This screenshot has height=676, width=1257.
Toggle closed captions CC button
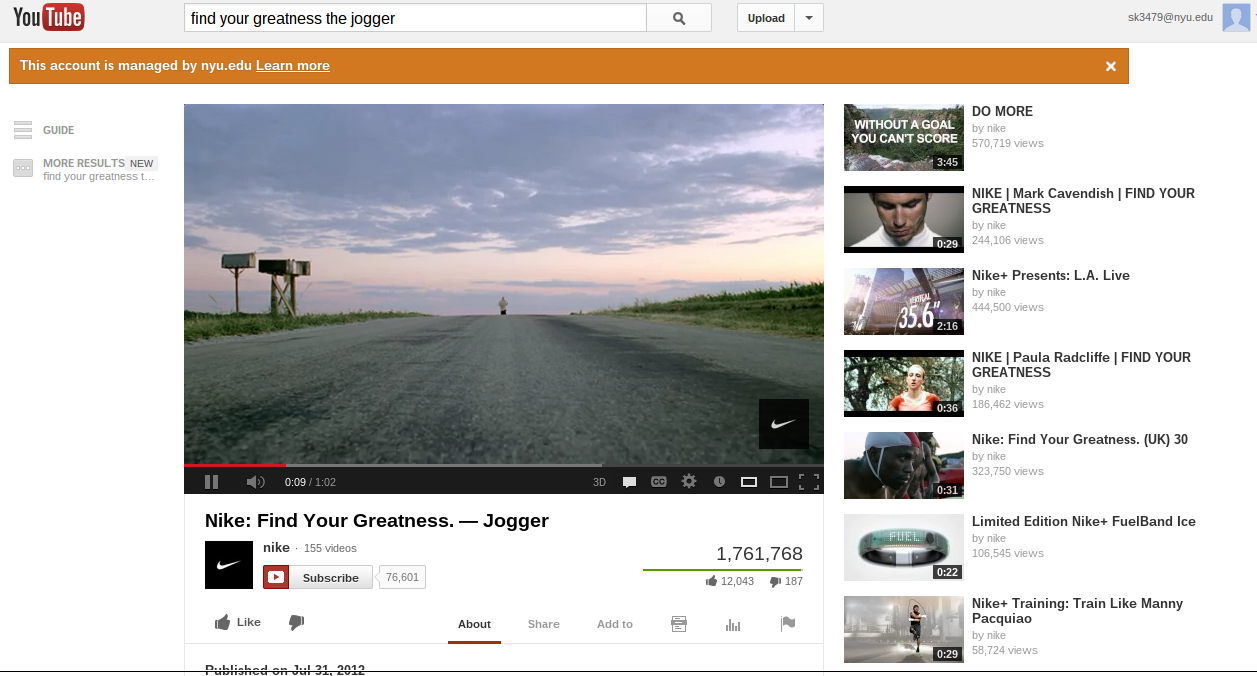point(659,482)
